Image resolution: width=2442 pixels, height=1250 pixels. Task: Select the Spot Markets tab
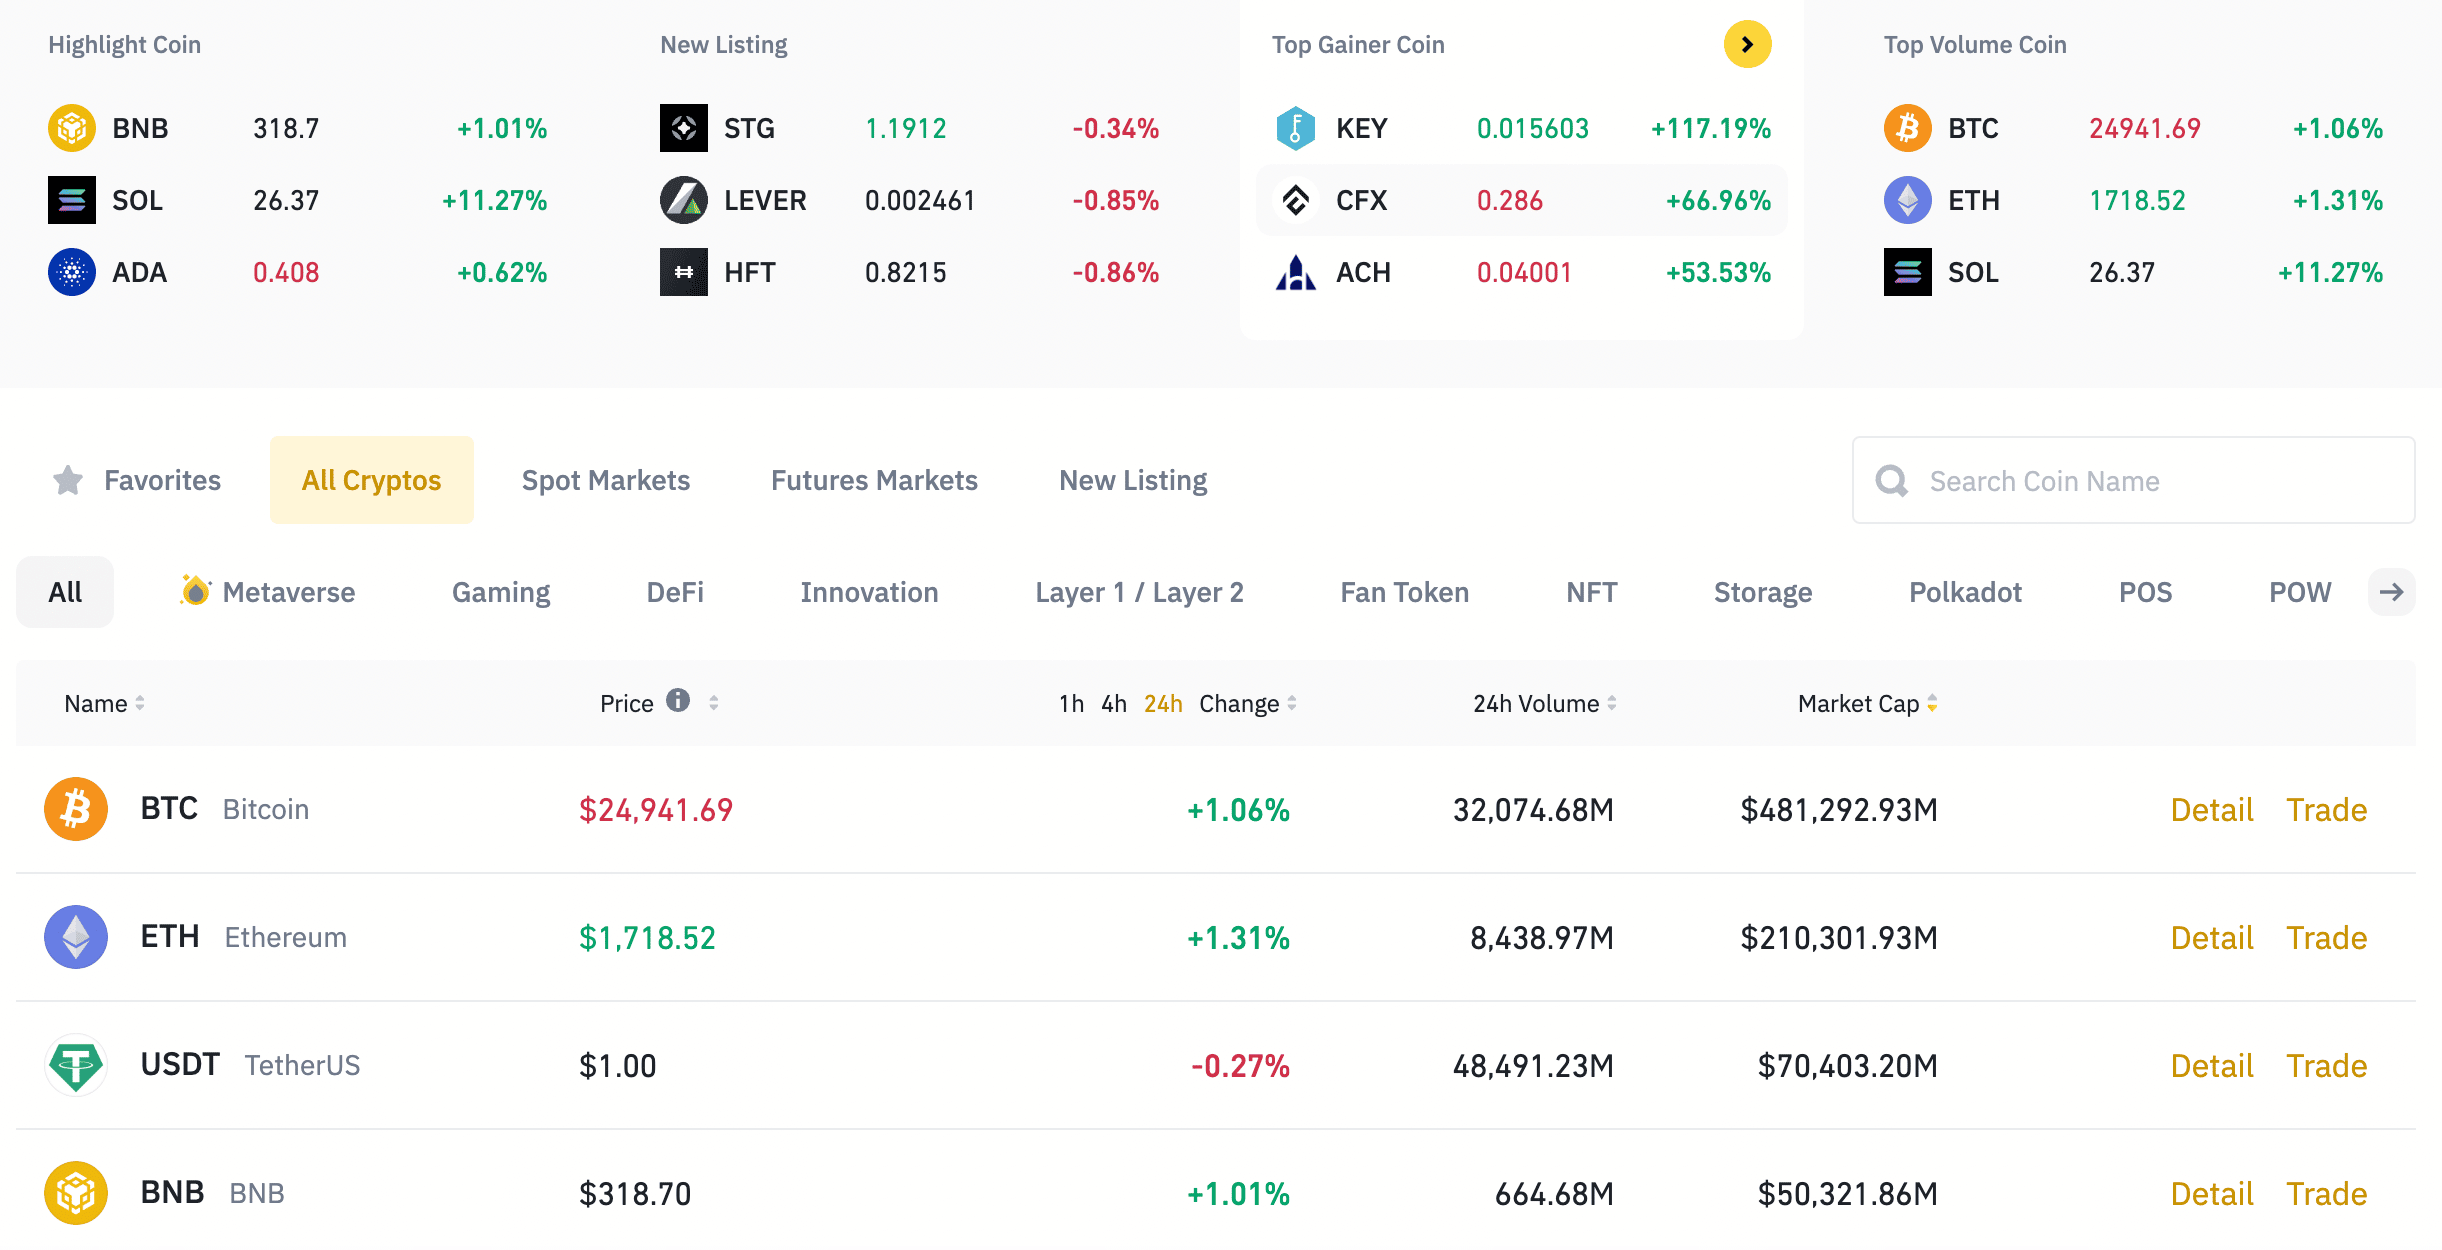pos(606,478)
